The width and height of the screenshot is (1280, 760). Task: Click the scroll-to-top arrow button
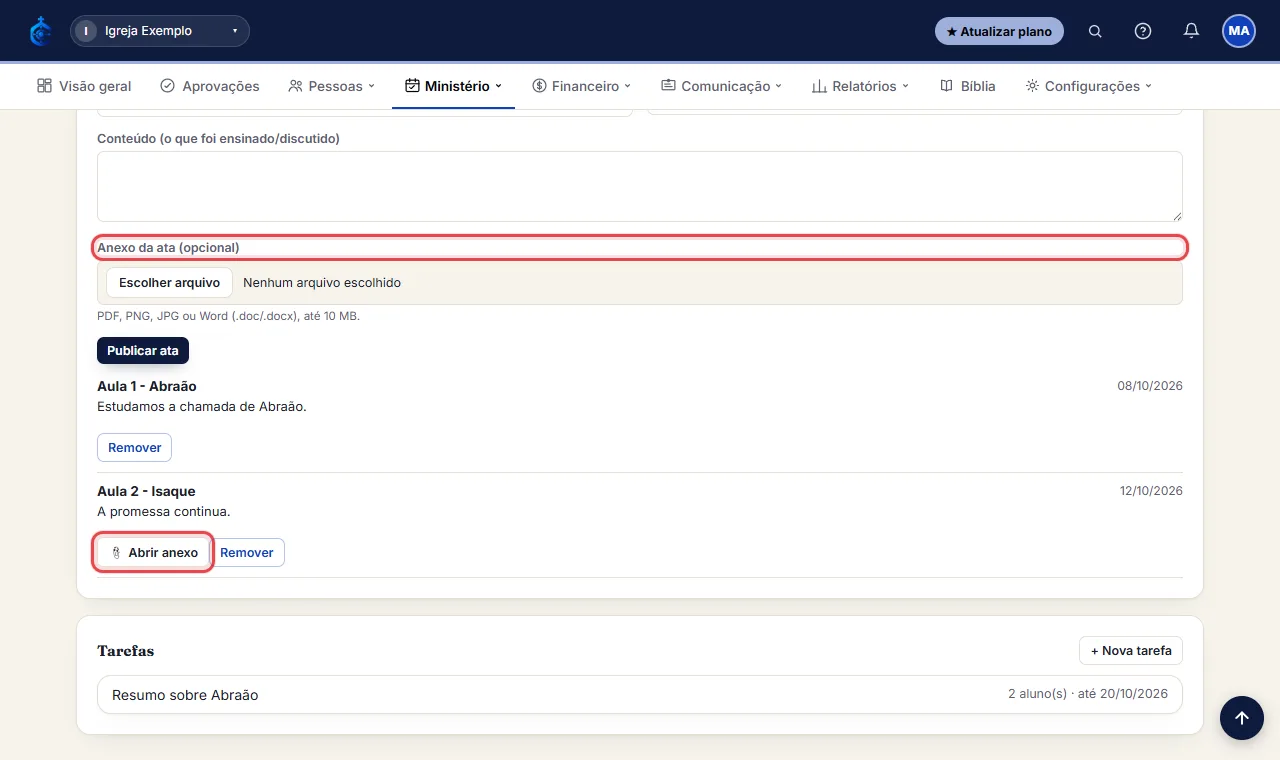pyautogui.click(x=1241, y=717)
